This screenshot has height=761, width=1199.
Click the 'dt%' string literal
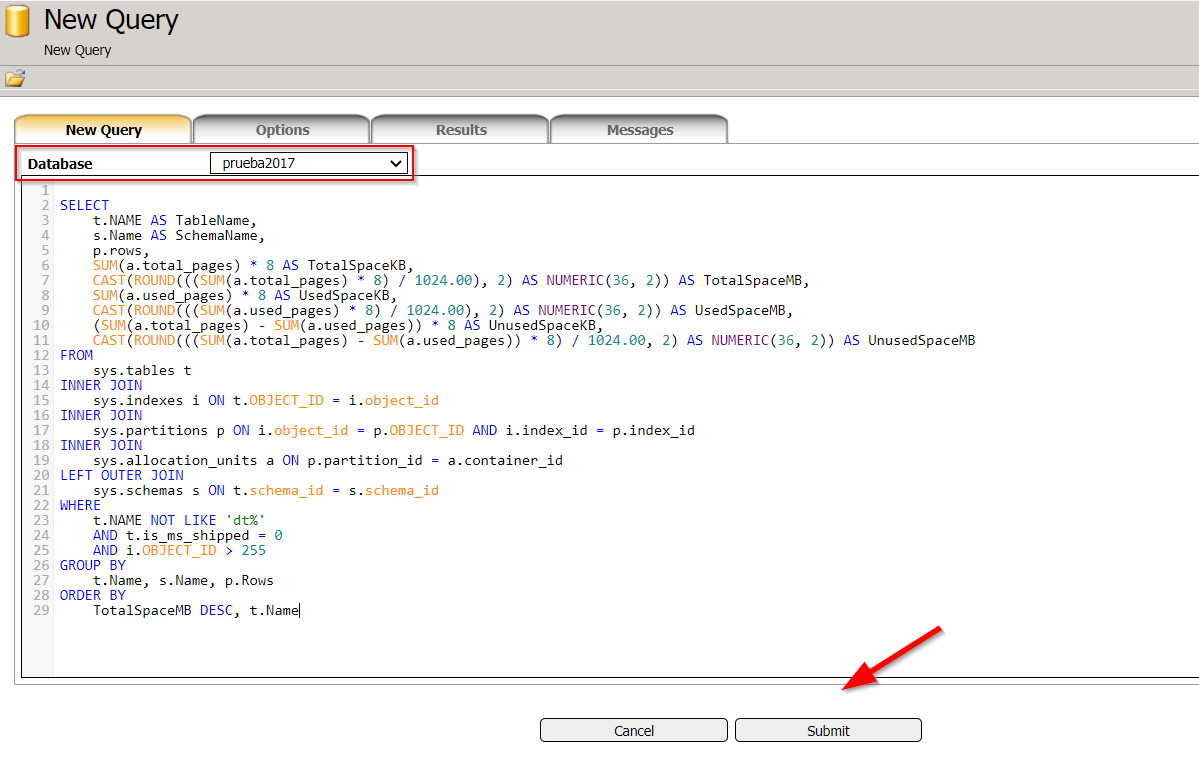pos(245,520)
